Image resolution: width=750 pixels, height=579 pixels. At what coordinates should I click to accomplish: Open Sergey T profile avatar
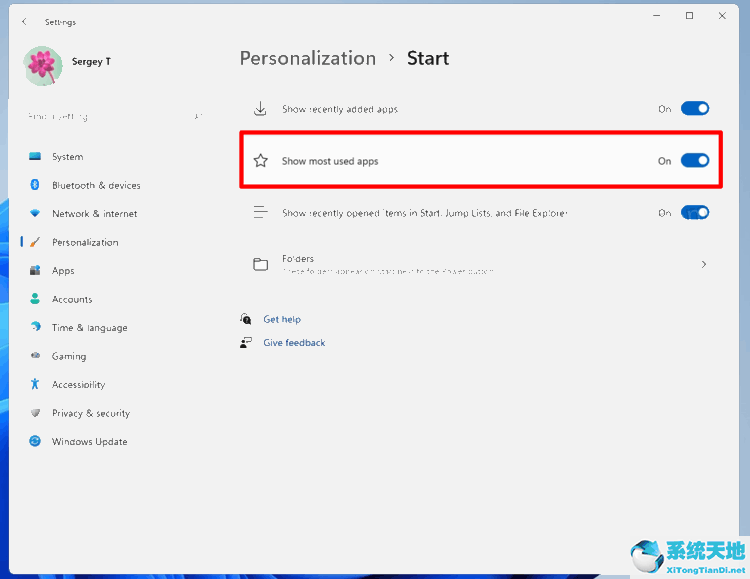(x=43, y=66)
